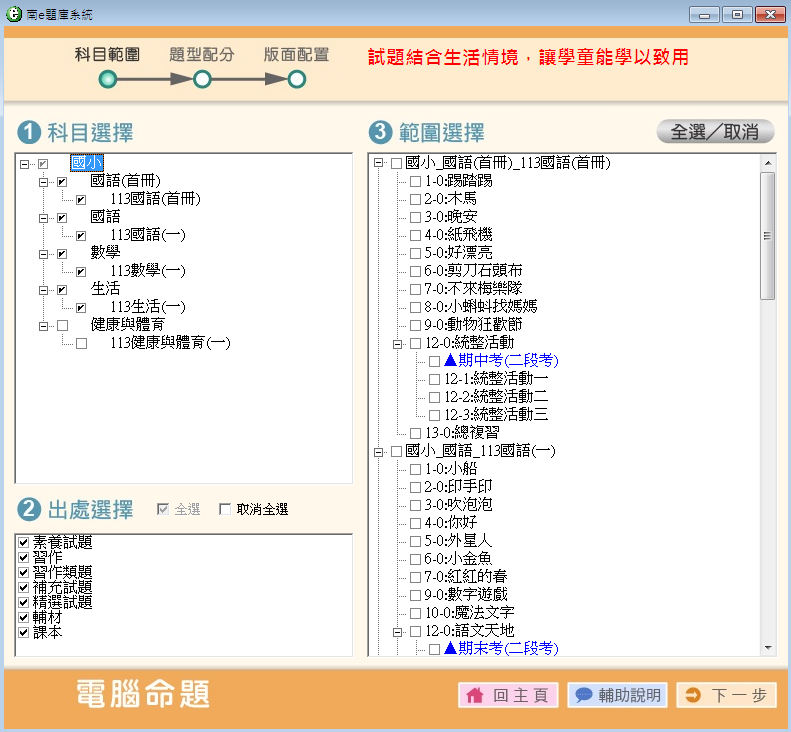Check the 4-0:紙飛機 lesson checkbox
The width and height of the screenshot is (791, 732).
(x=416, y=235)
